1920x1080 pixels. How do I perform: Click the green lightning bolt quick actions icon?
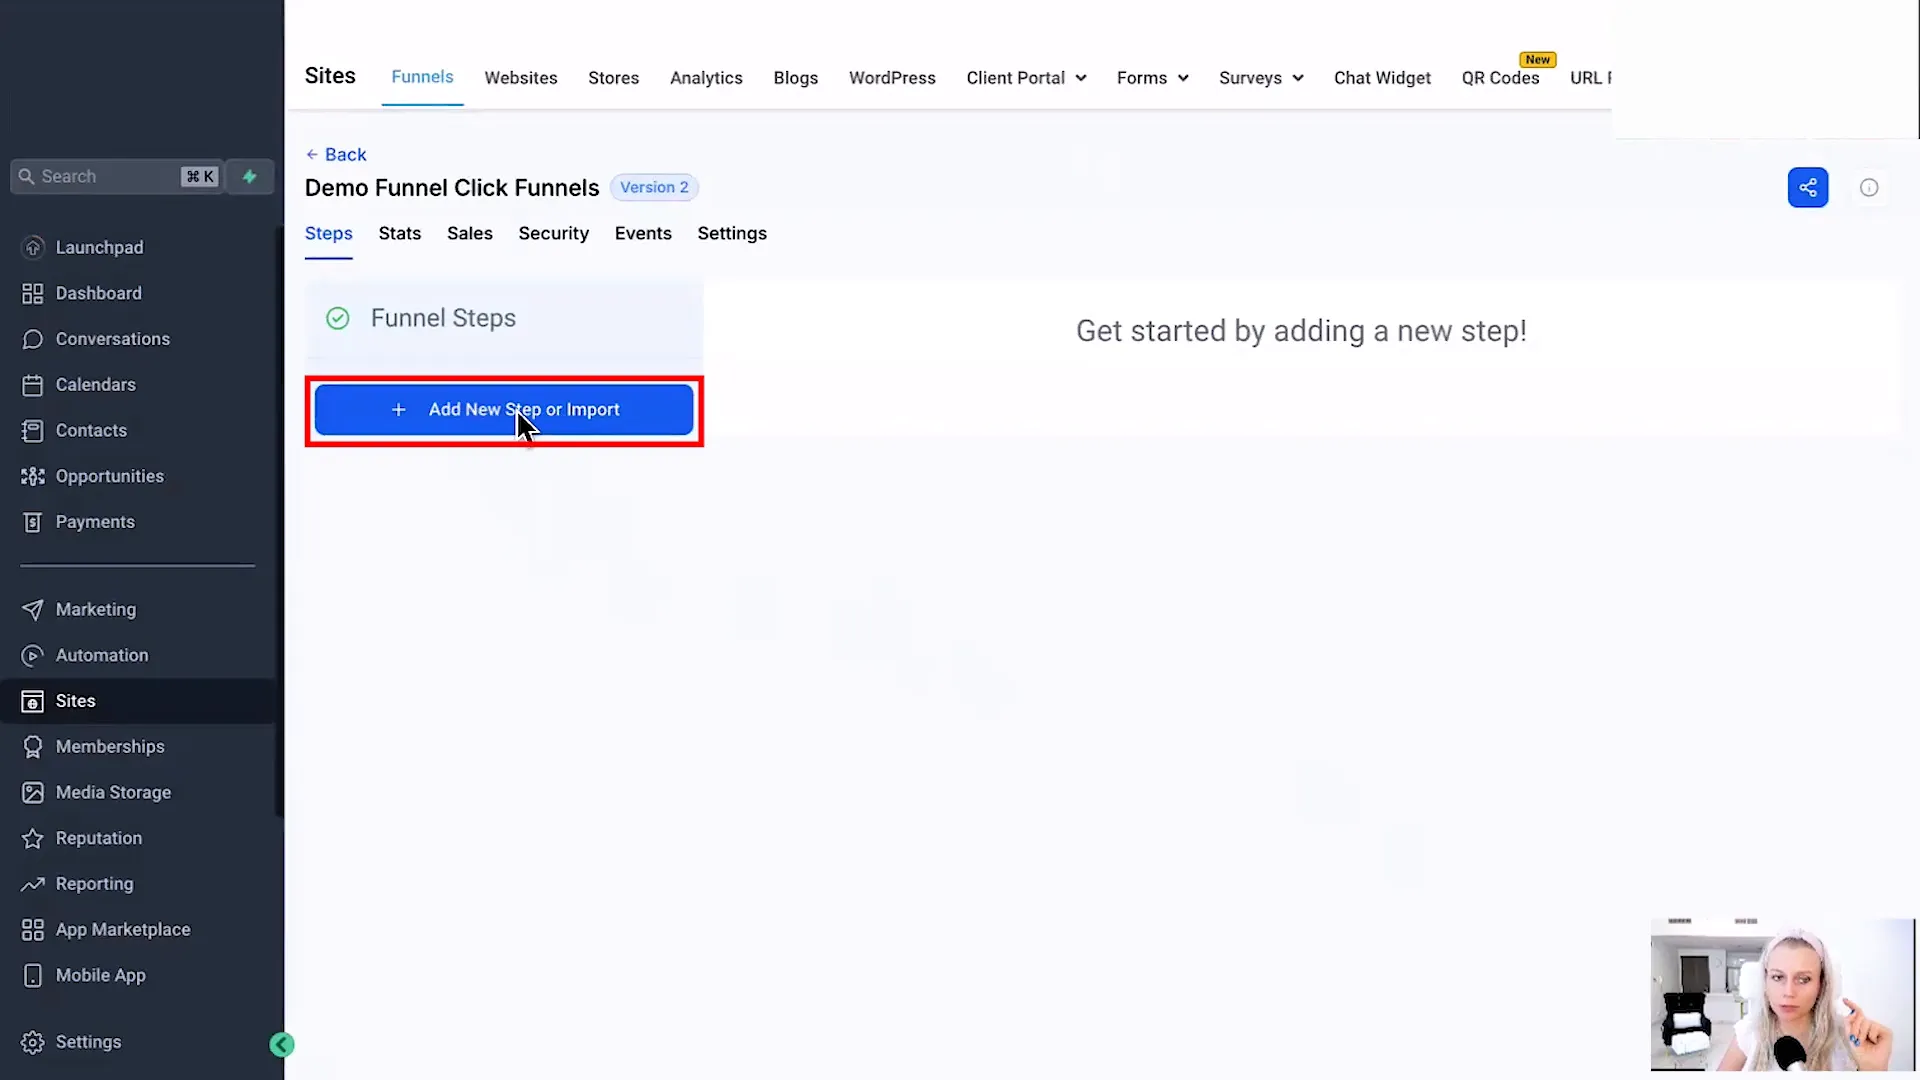tap(250, 177)
